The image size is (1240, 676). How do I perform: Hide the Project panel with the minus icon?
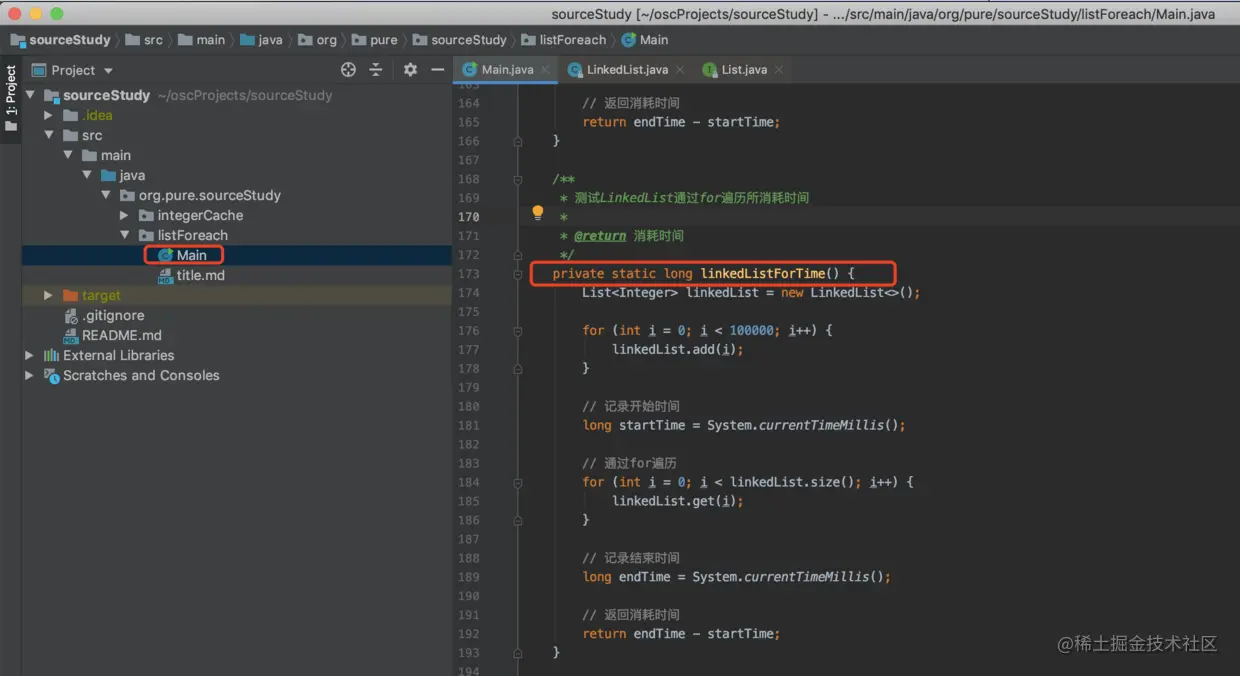coord(437,70)
